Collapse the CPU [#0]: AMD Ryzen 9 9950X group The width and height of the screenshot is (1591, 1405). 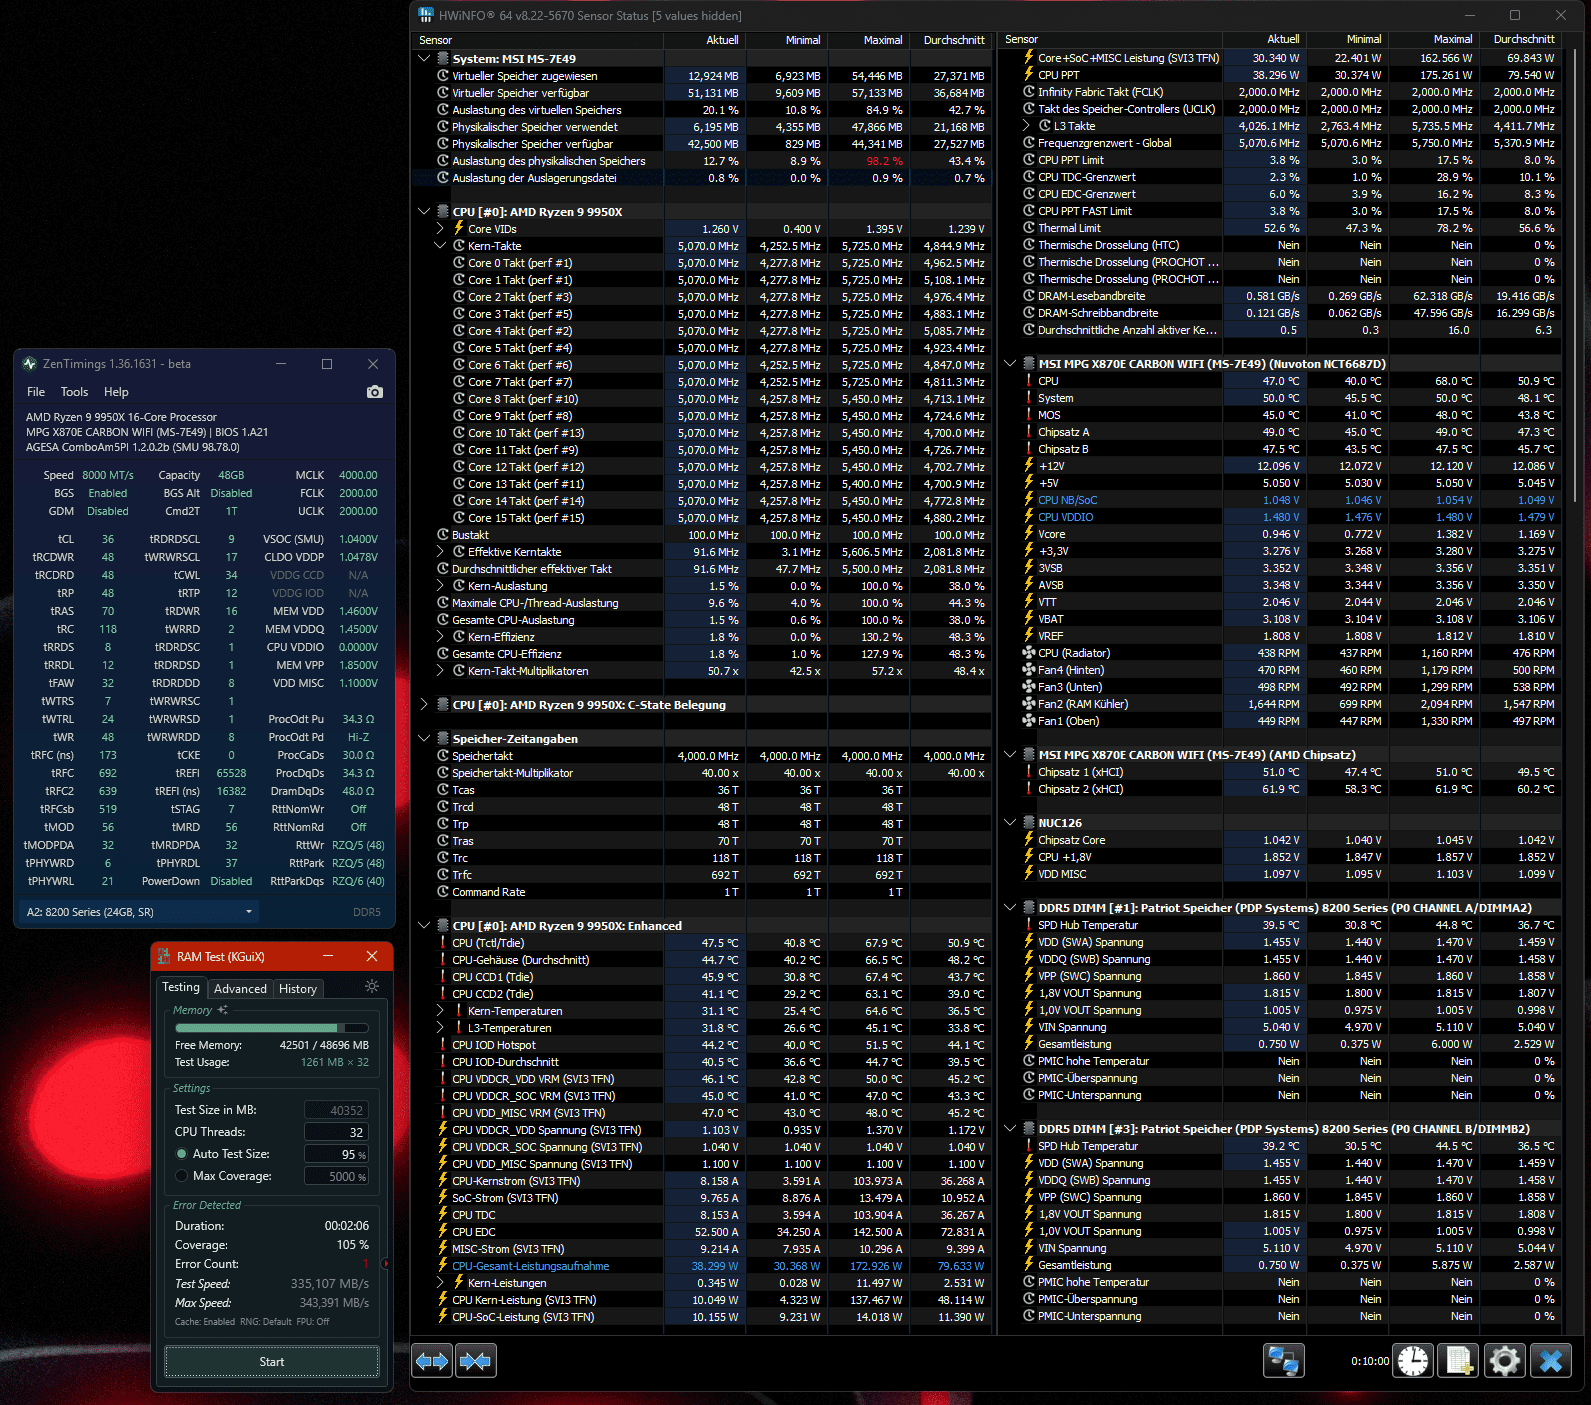424,212
